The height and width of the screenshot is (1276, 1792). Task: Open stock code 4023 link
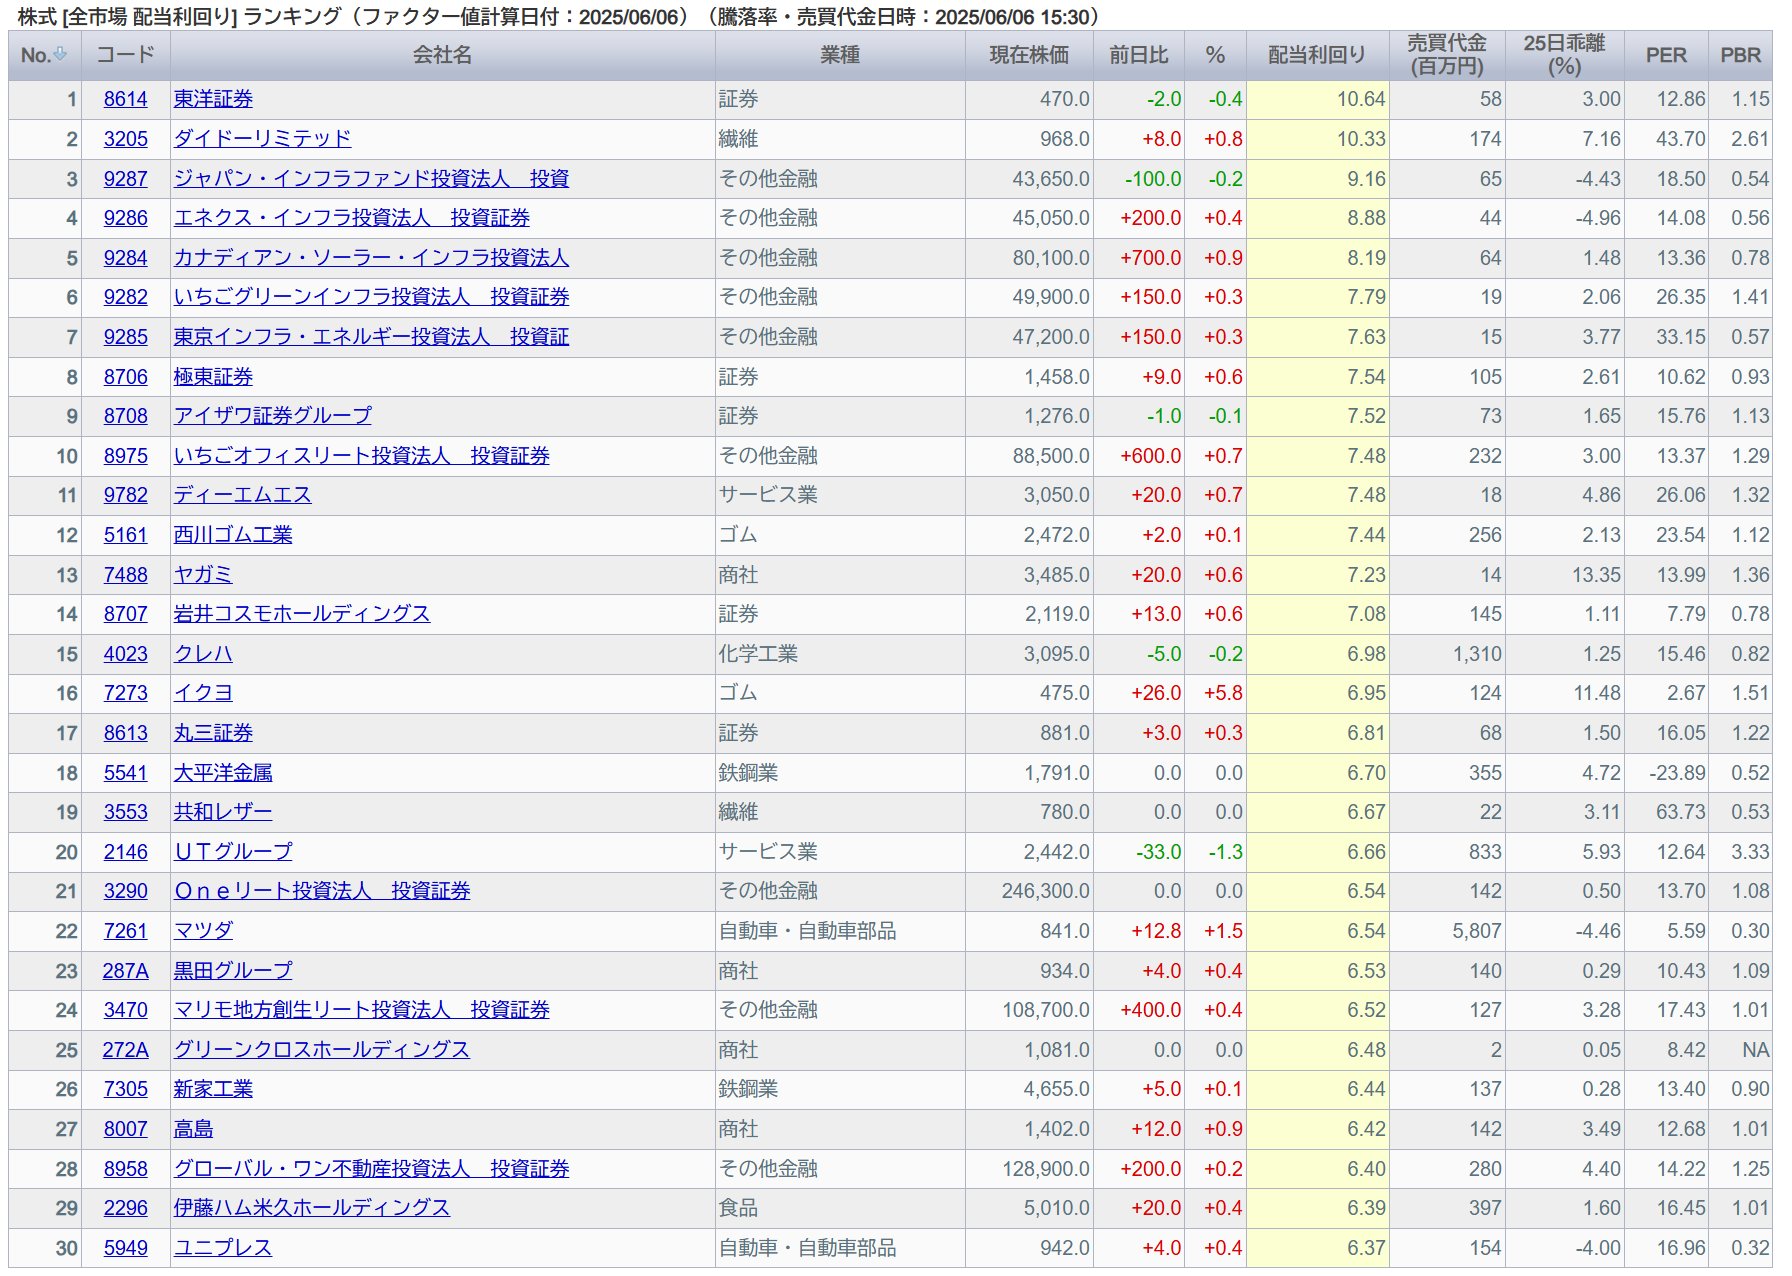pyautogui.click(x=125, y=653)
